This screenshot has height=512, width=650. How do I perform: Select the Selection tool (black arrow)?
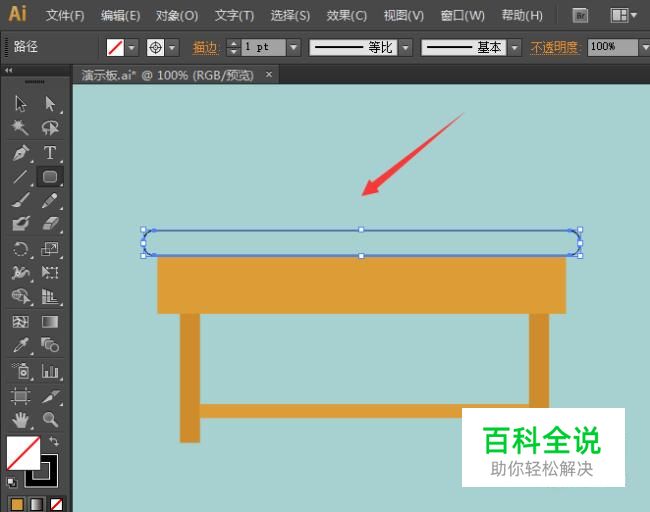[20, 104]
